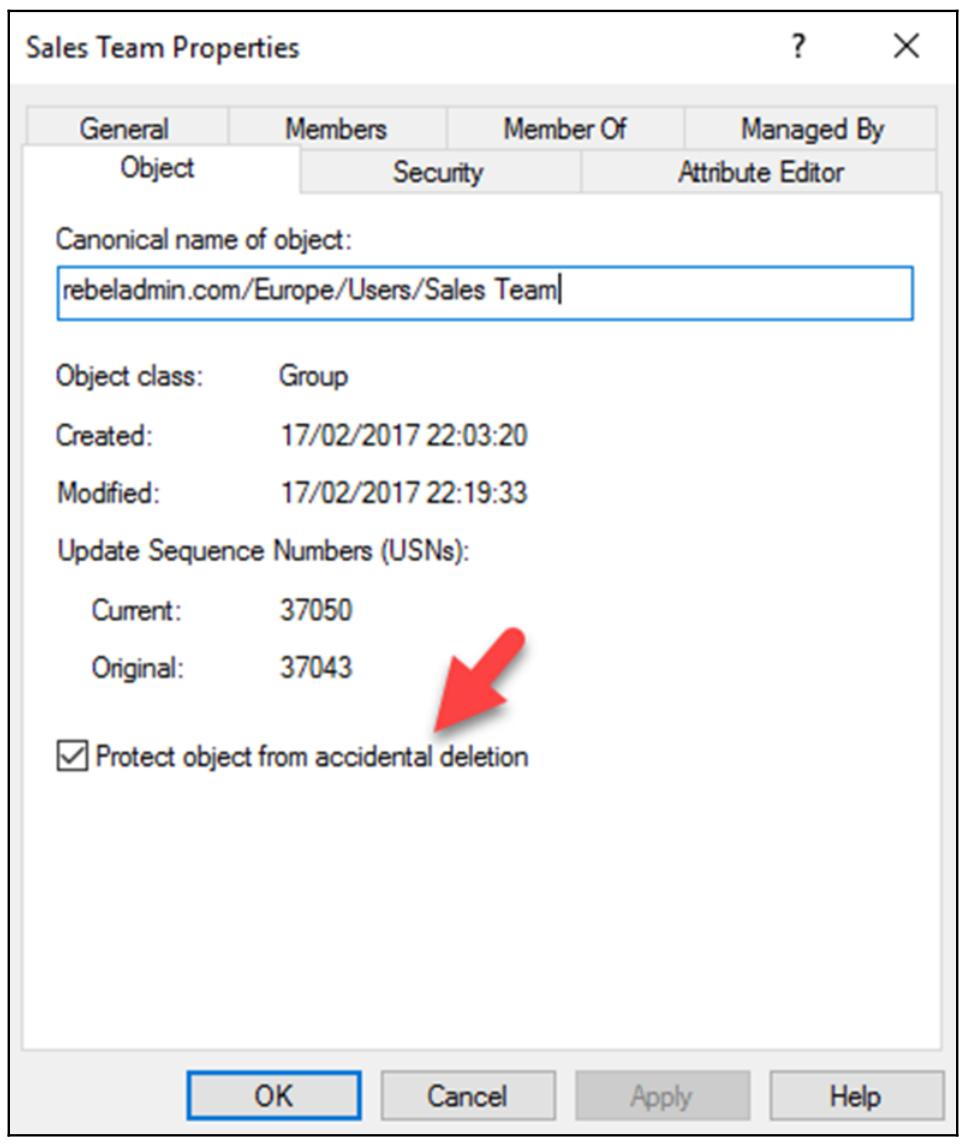Click the Current USN value 37050
The width and height of the screenshot is (963, 1145).
316,610
